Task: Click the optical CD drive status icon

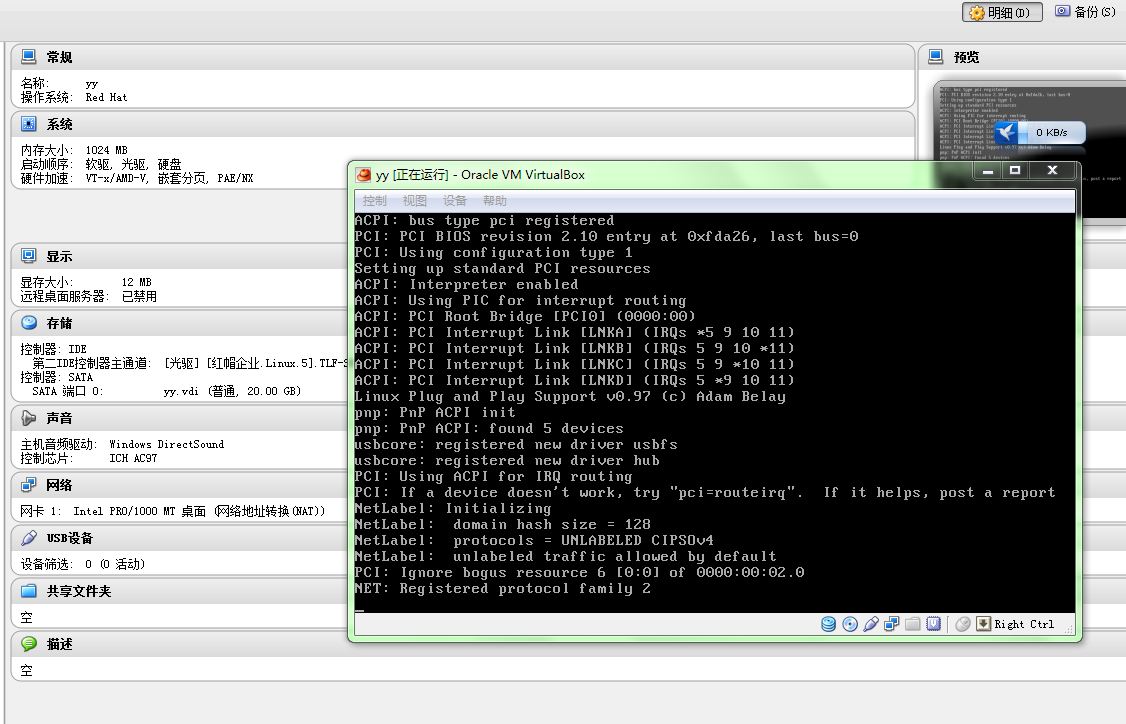Action: 850,624
